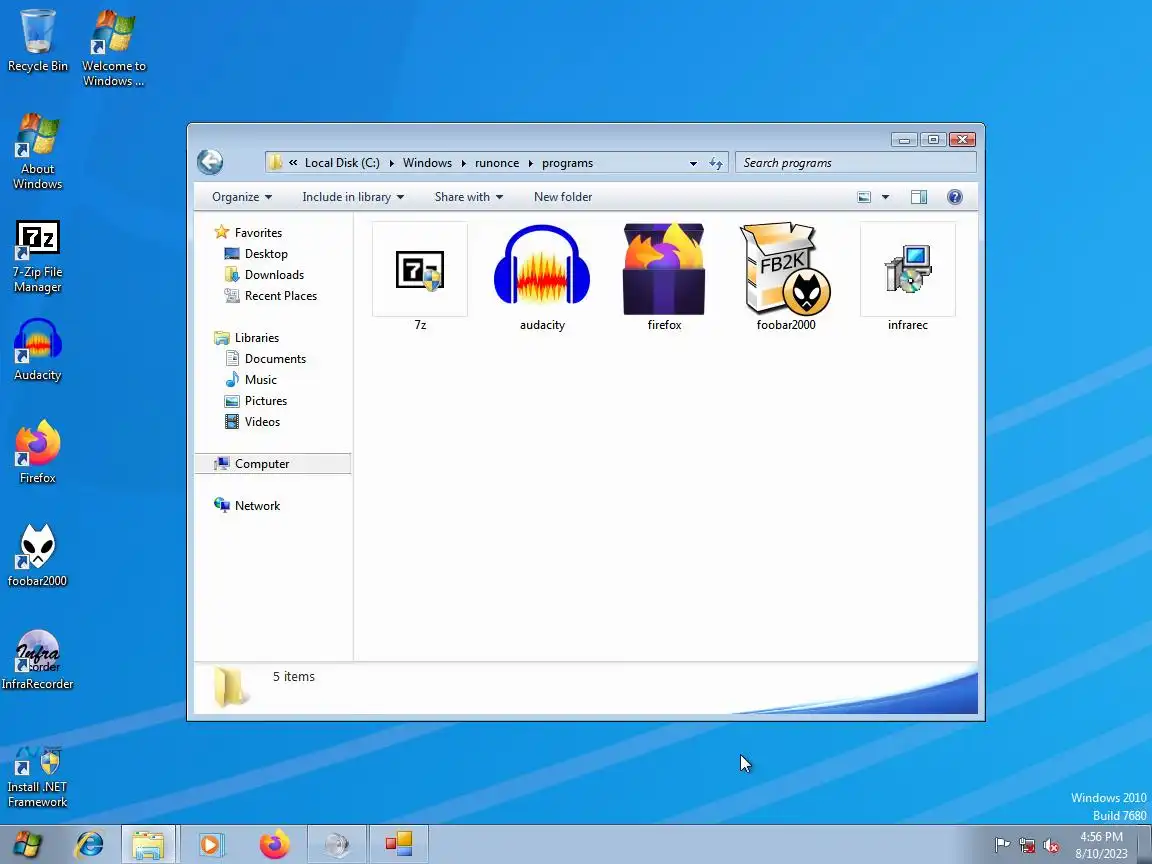This screenshot has width=1152, height=864.
Task: Click in the Search programs box
Action: pos(856,163)
